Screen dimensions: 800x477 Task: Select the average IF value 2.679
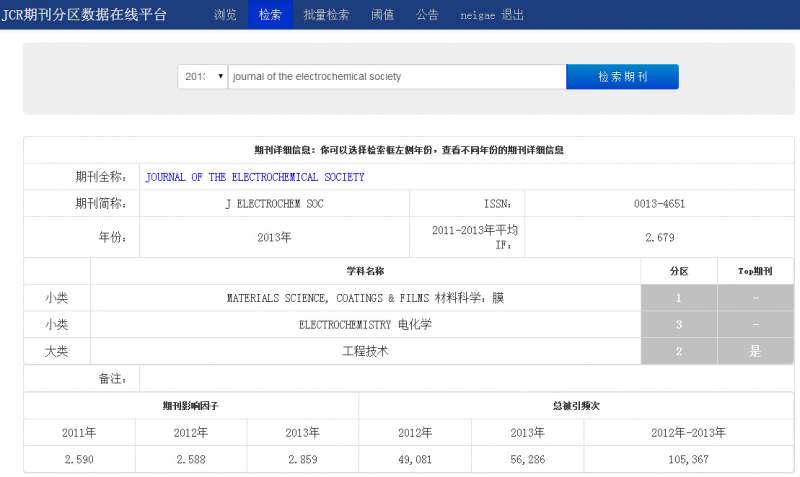[x=659, y=237]
